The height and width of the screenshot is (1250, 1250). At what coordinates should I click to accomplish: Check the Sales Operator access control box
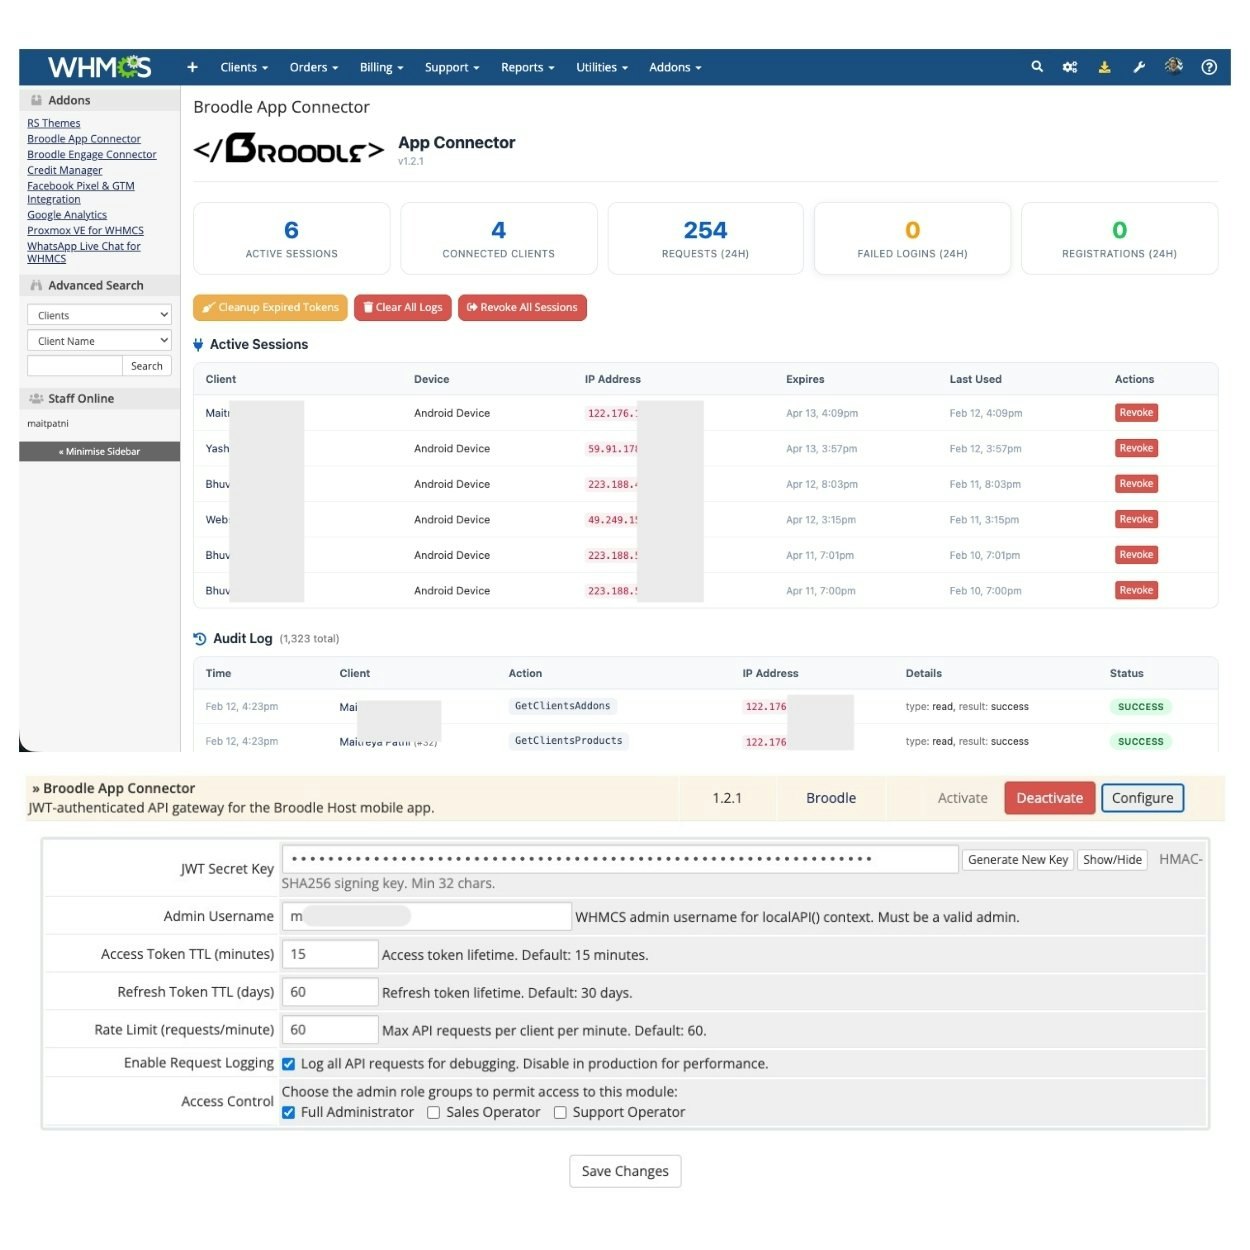(433, 1112)
